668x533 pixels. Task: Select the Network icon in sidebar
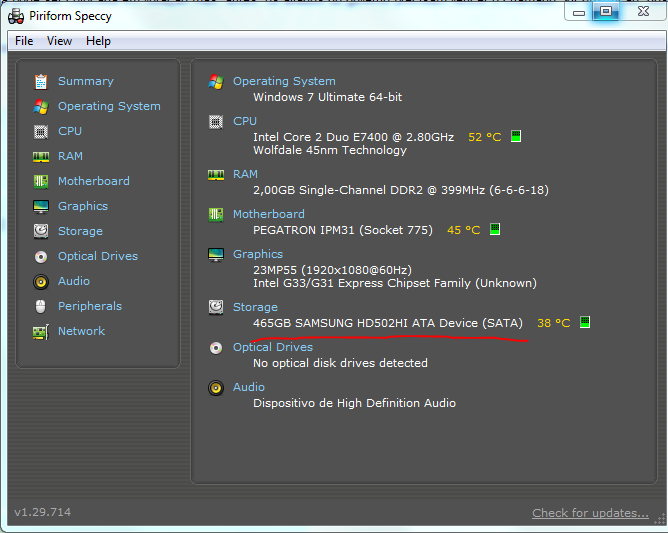coord(41,331)
